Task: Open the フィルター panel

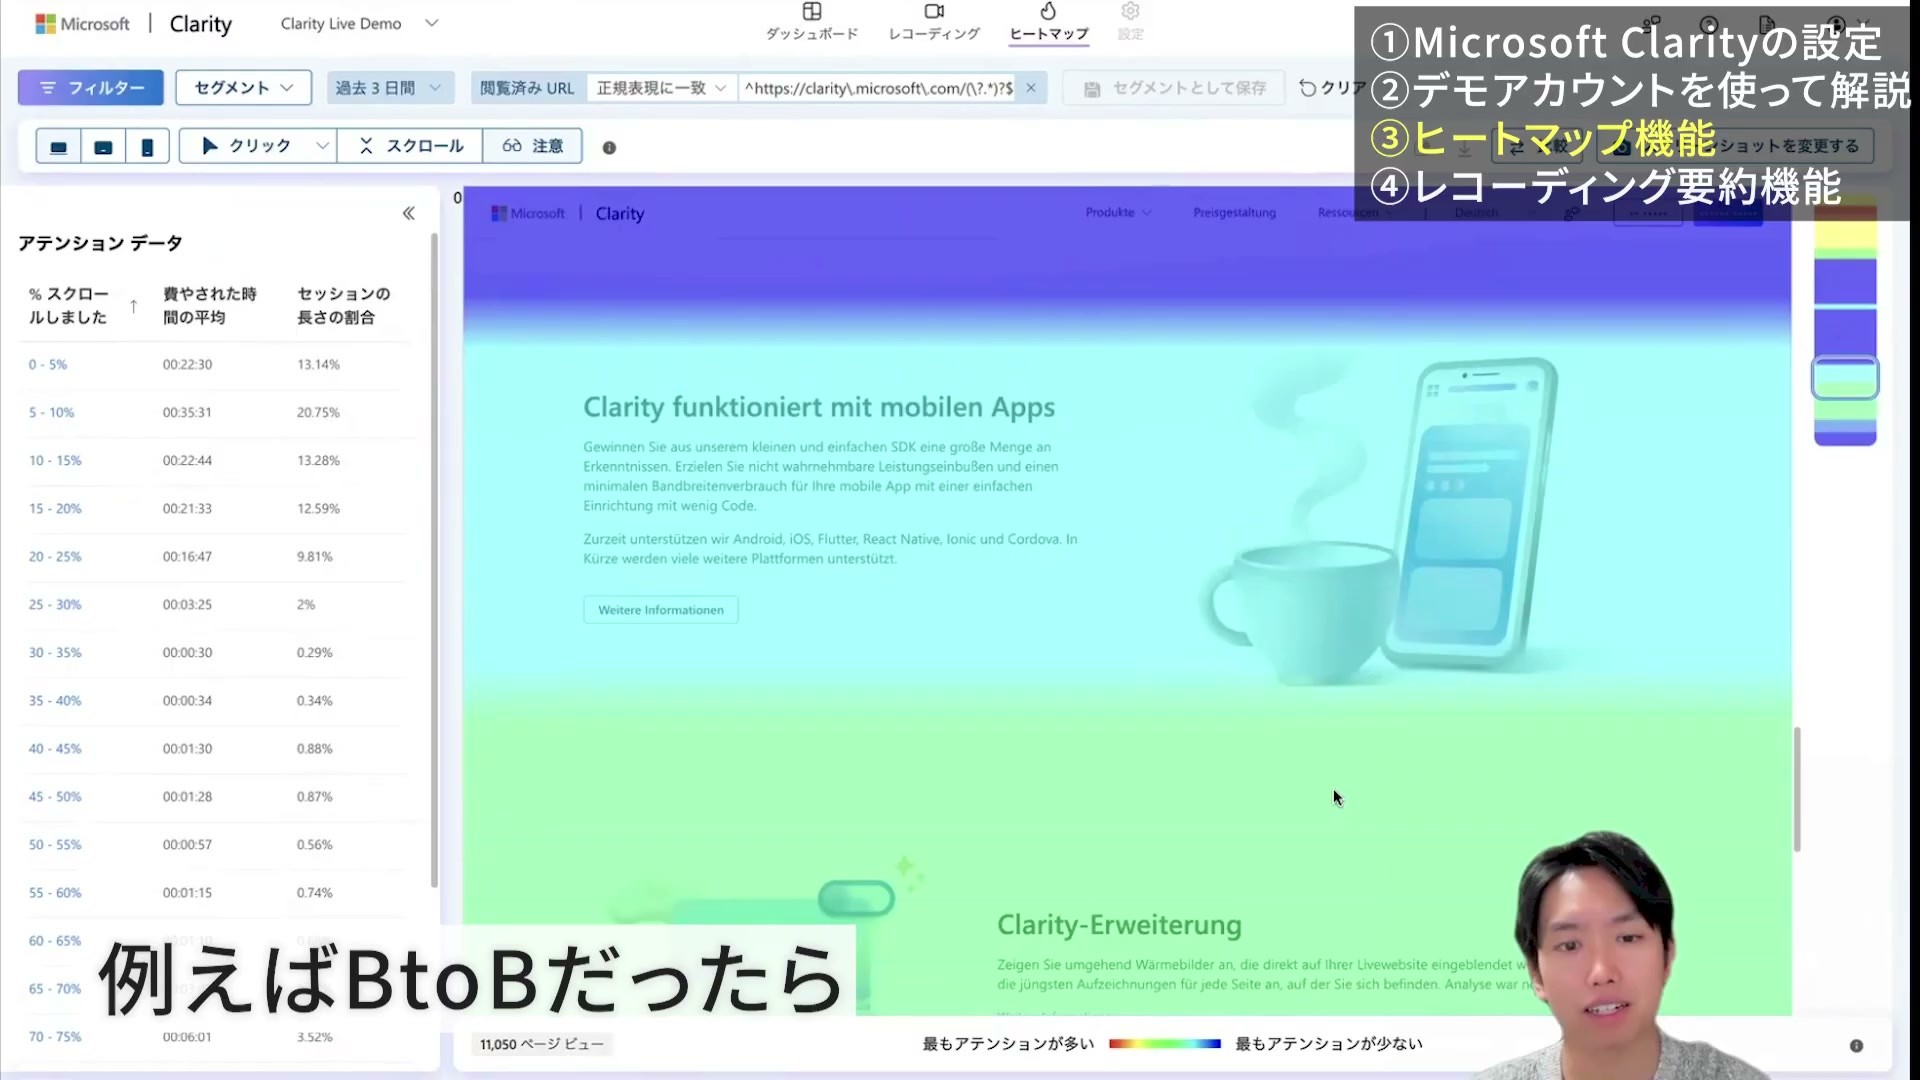Action: tap(90, 88)
